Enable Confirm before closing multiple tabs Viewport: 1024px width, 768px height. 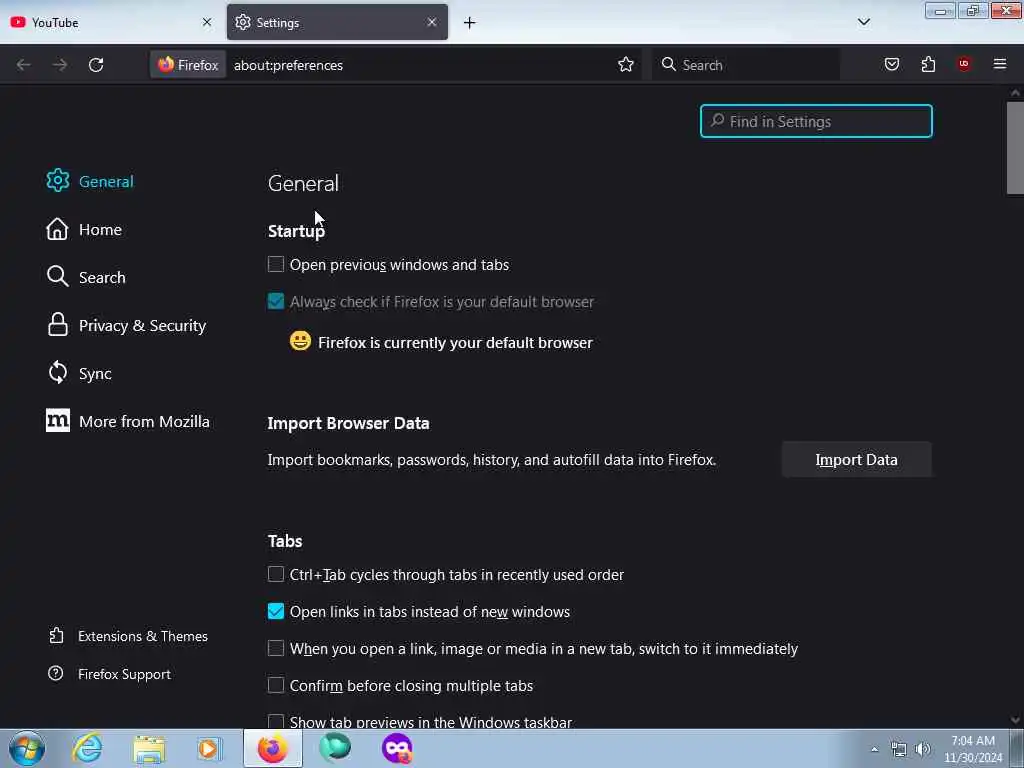[x=276, y=685]
